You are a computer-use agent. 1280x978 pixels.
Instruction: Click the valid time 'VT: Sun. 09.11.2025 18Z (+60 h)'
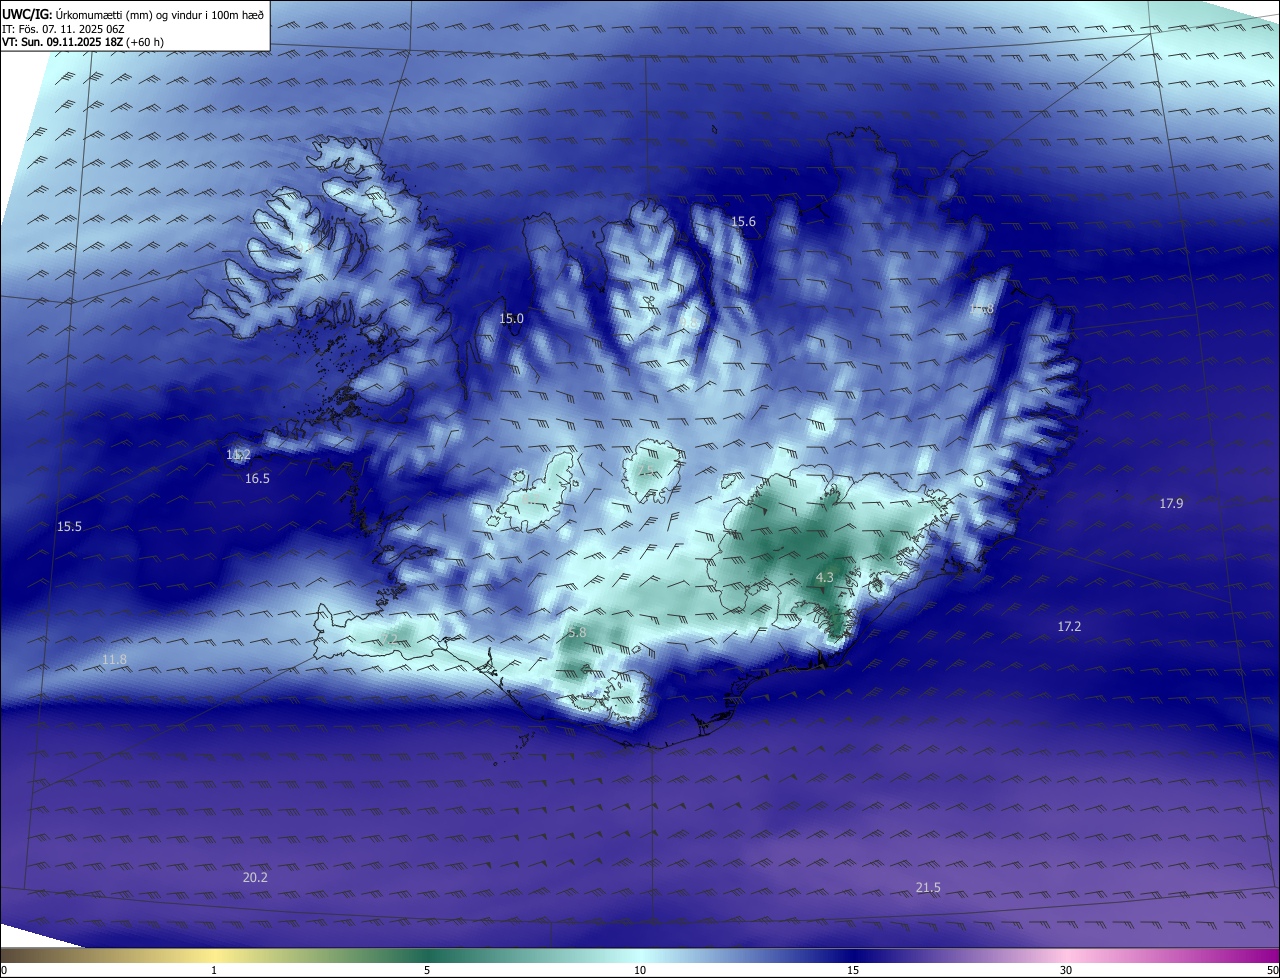click(83, 42)
